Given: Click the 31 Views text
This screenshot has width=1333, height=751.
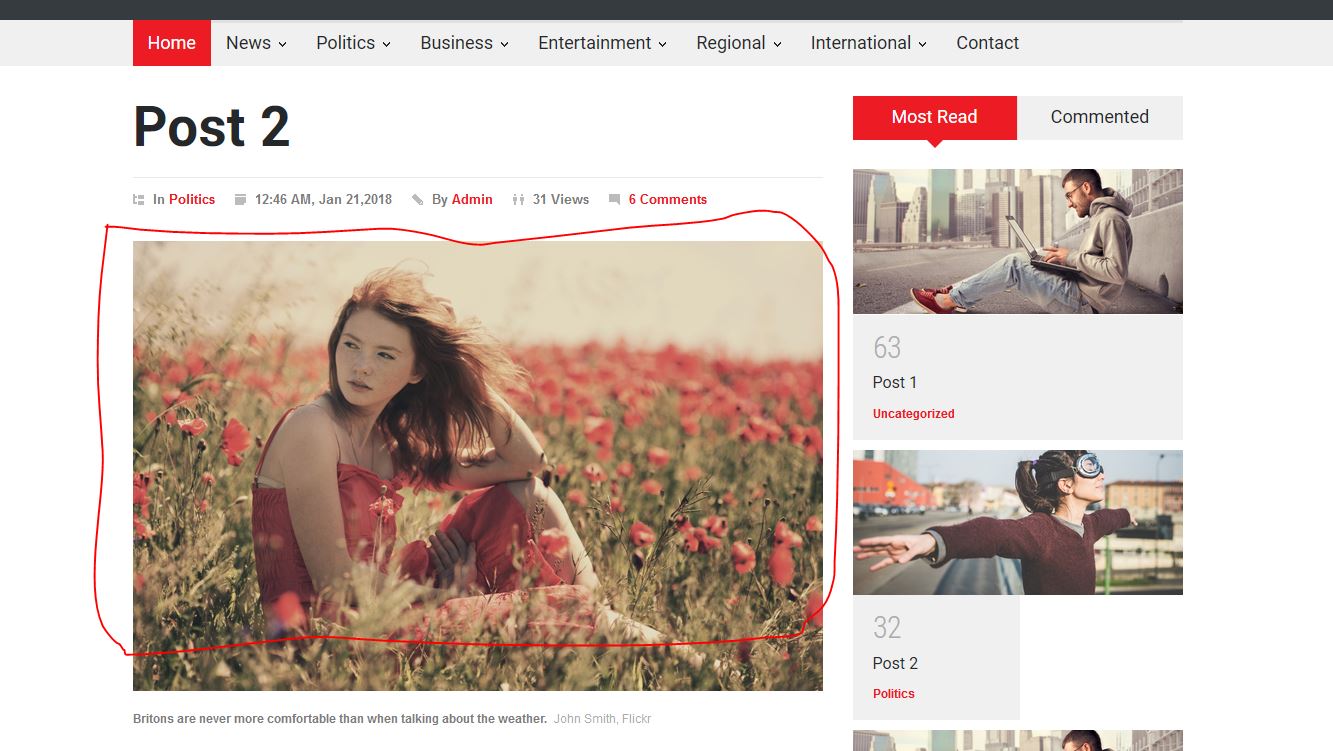Looking at the screenshot, I should click(561, 200).
